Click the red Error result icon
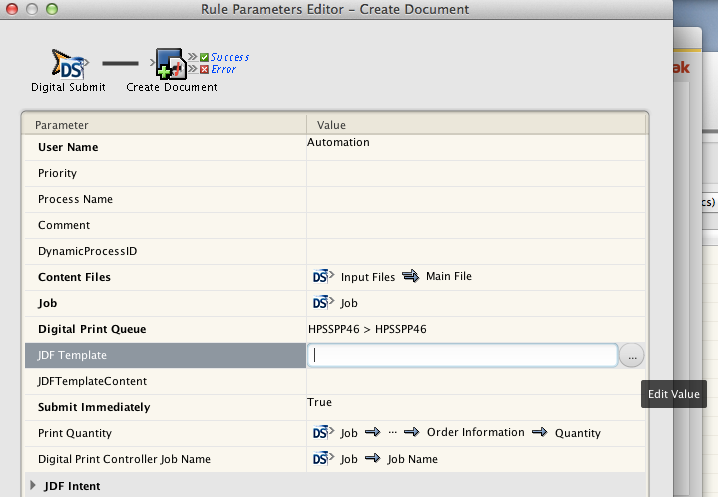The image size is (718, 497). pos(204,70)
